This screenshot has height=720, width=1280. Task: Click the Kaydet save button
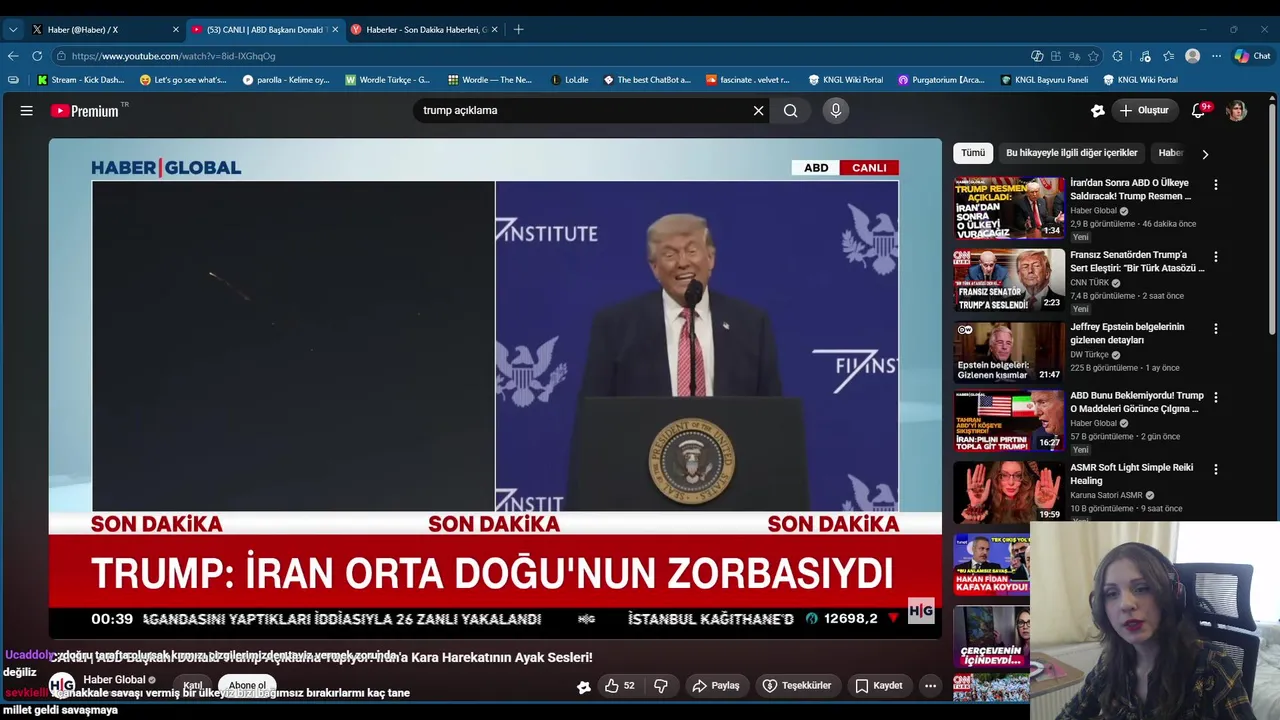coord(879,686)
